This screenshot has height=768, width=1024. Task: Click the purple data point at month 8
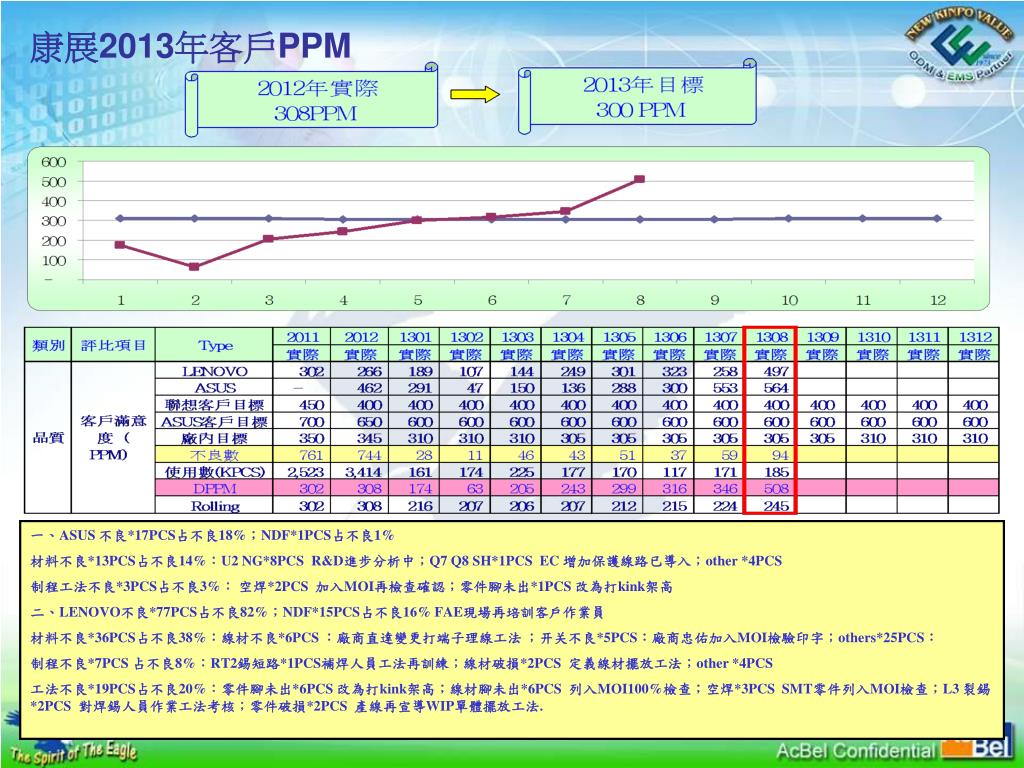point(640,179)
